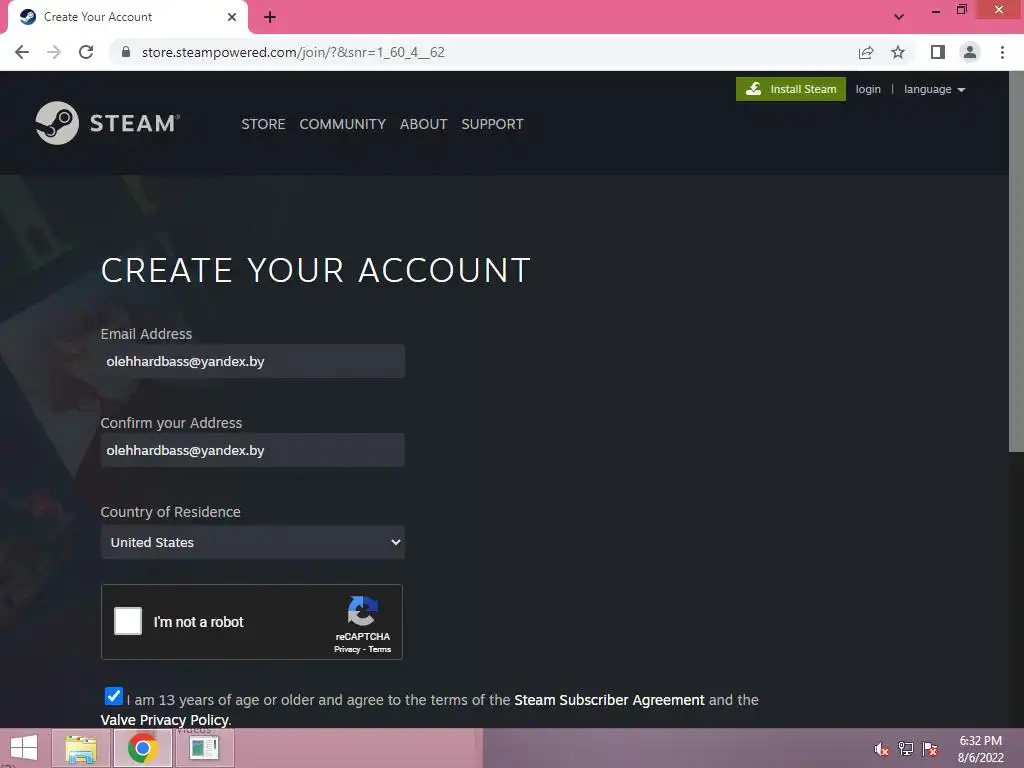Click the muted volume tray icon

tap(881, 749)
